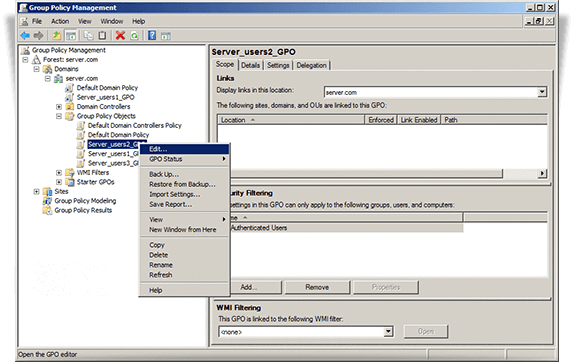This screenshot has height=362, width=574.
Task: Choose Rename in the context menu
Action: pos(185,265)
